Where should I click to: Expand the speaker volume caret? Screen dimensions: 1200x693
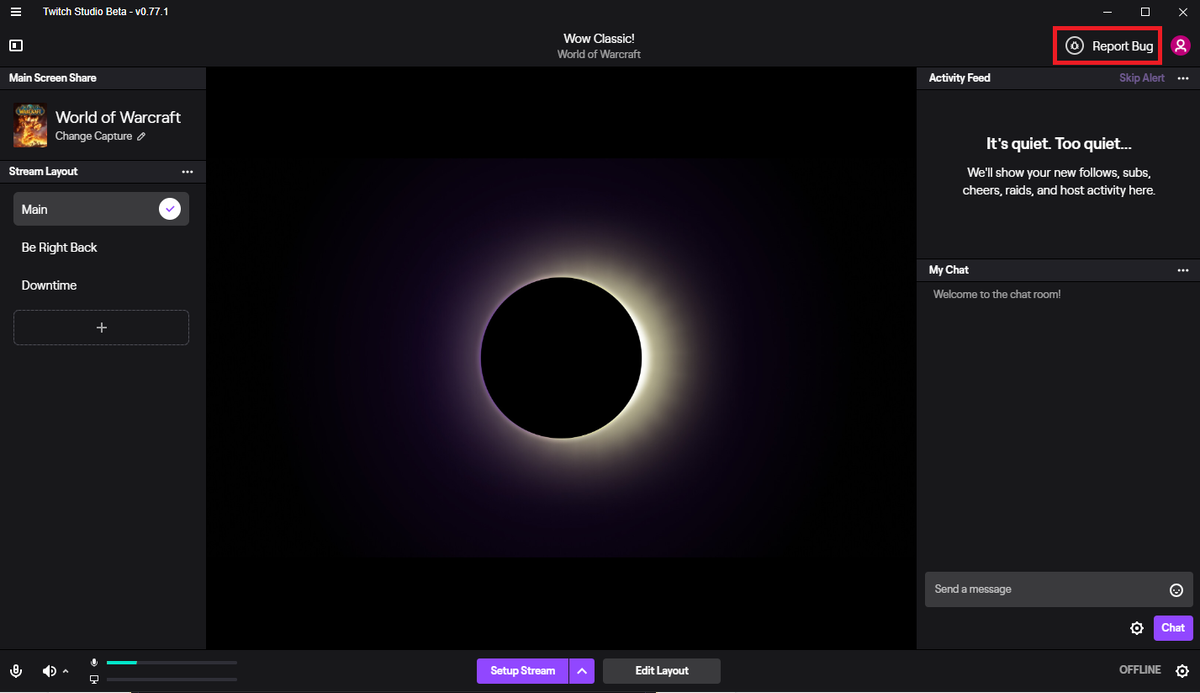(66, 671)
